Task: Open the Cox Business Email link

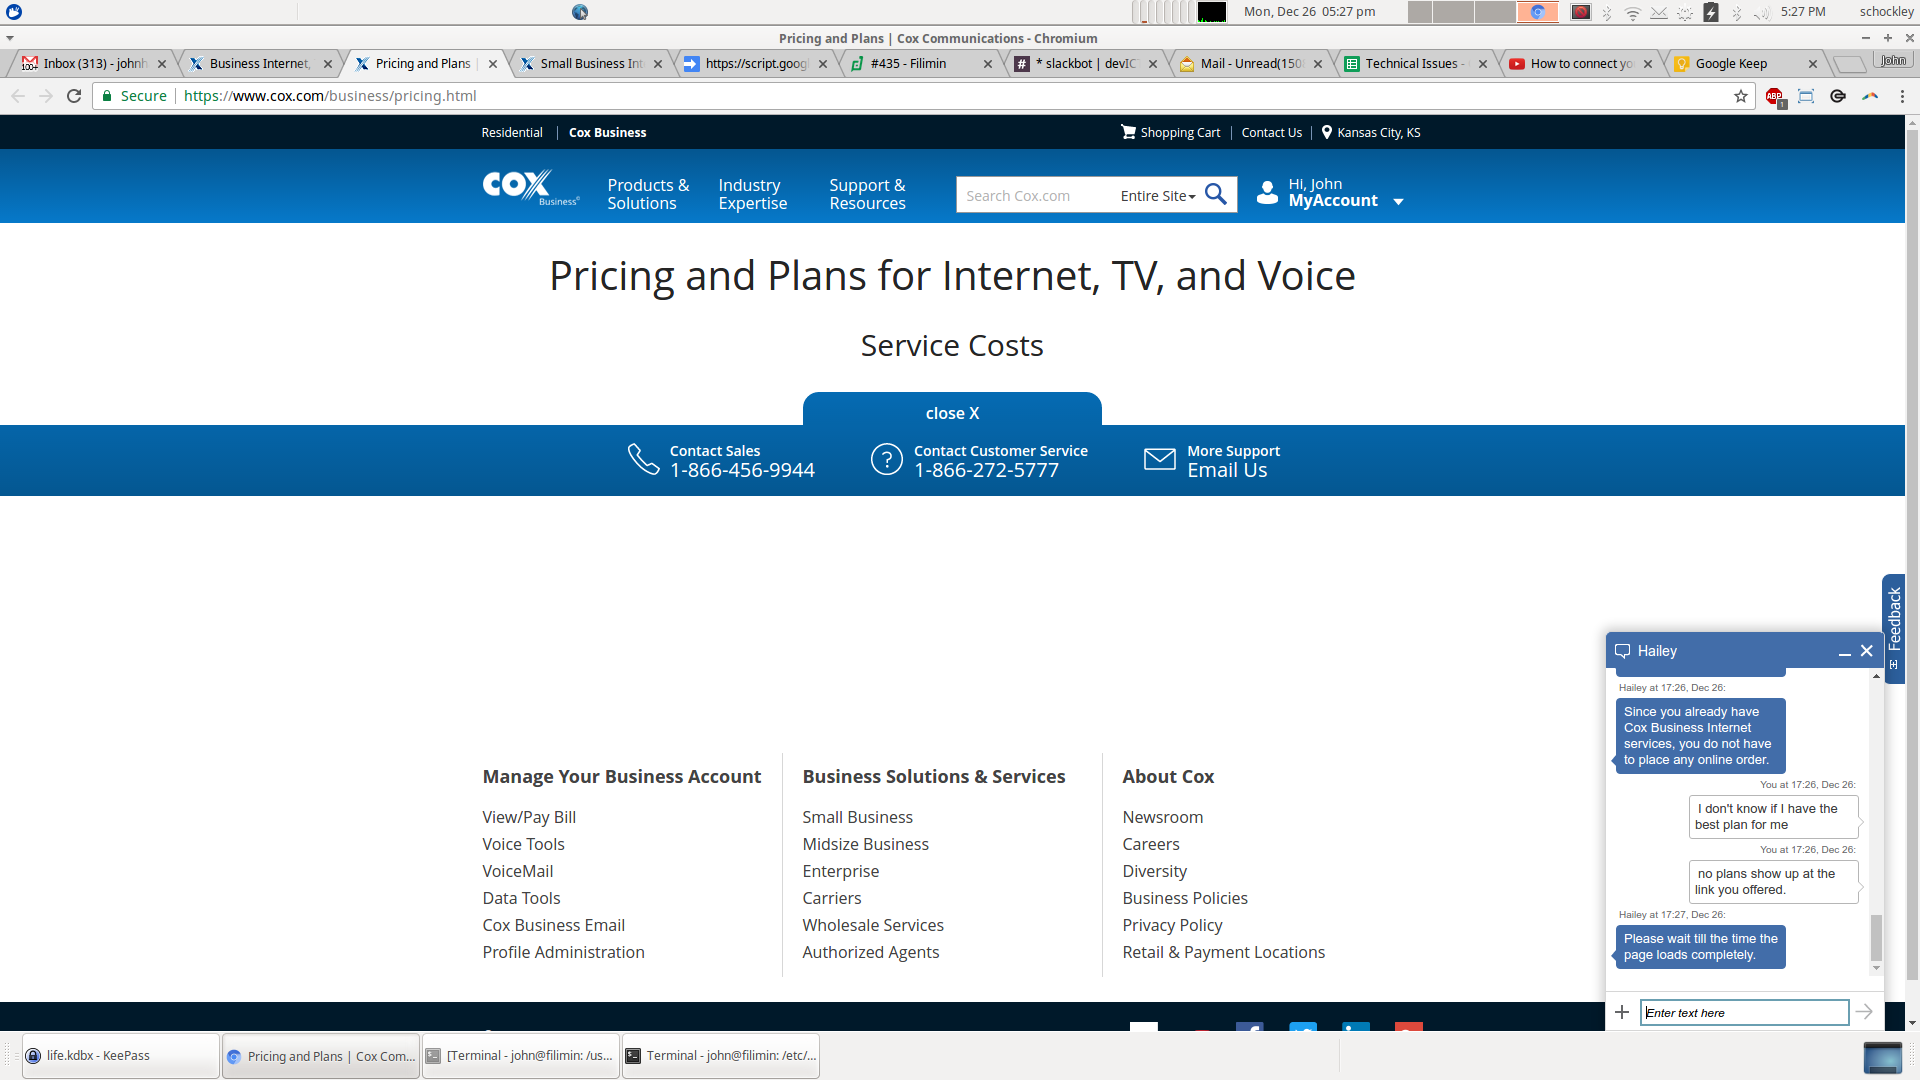Action: [553, 925]
